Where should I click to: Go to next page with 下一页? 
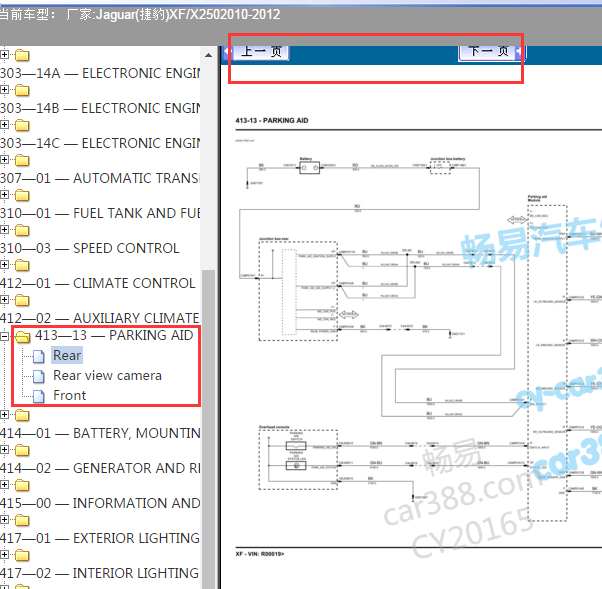coord(489,51)
